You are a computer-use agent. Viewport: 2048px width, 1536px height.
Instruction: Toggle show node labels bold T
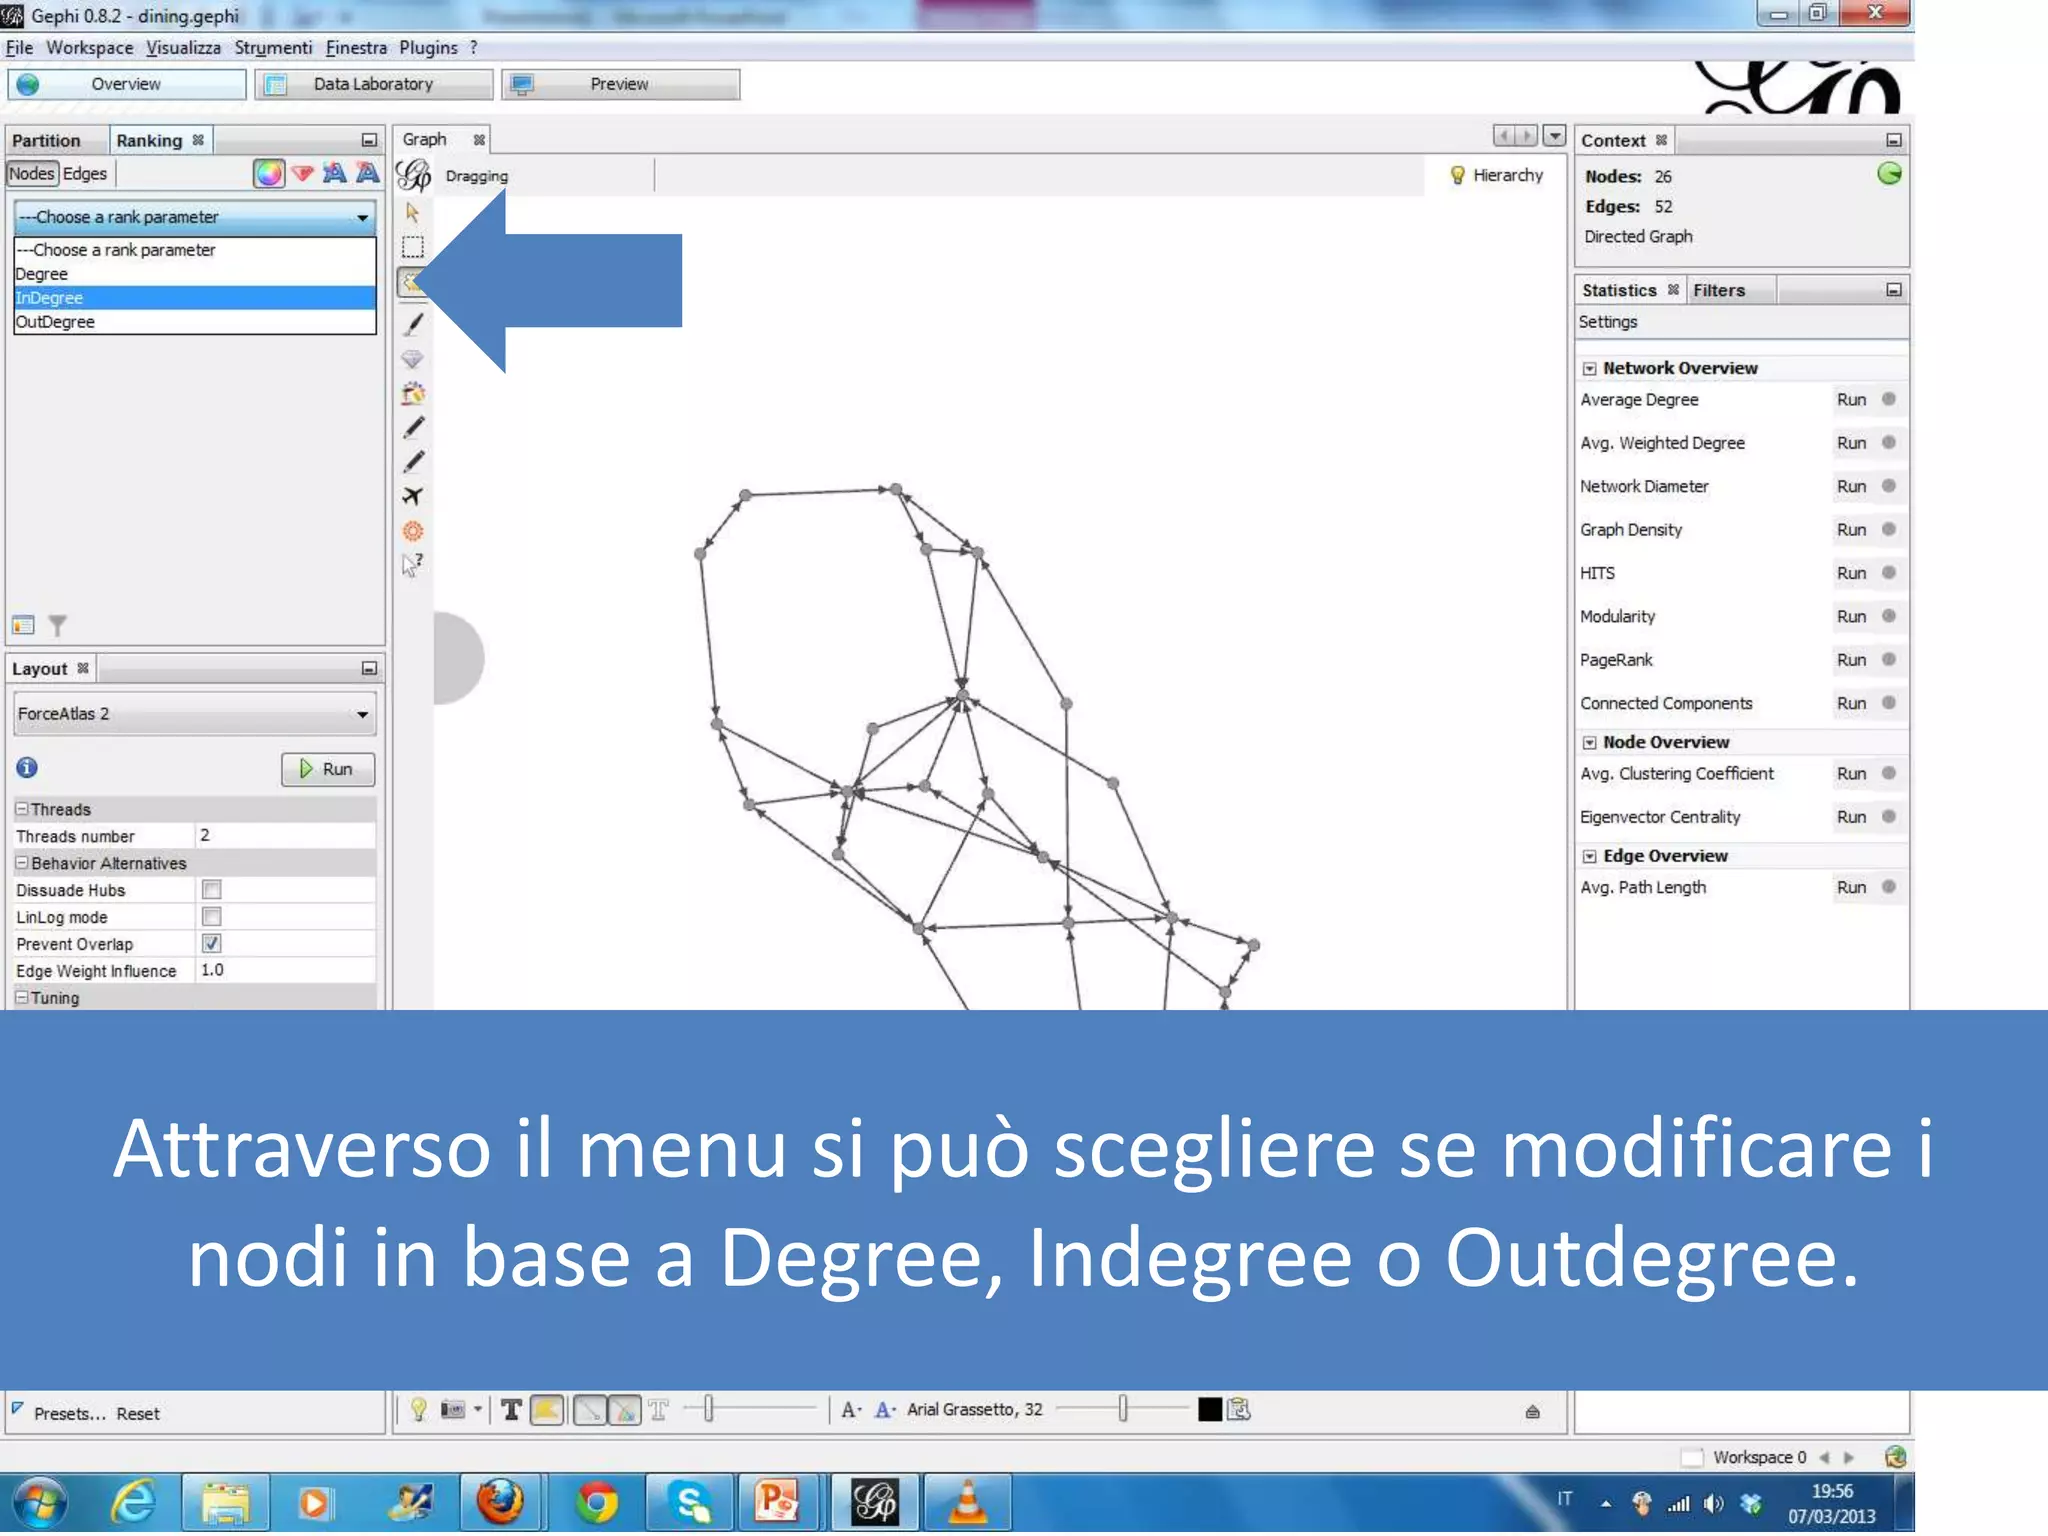tap(511, 1410)
